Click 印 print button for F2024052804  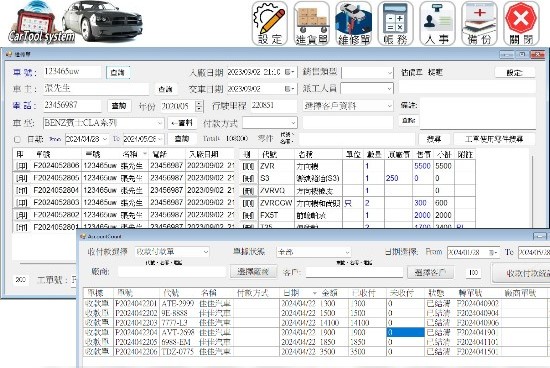[x=21, y=190]
